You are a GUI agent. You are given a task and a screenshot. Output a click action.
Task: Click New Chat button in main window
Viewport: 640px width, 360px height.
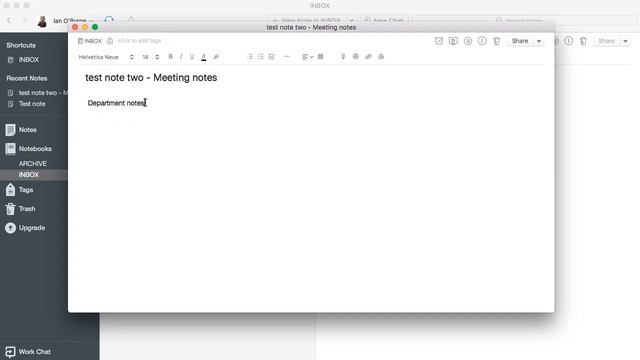384,20
